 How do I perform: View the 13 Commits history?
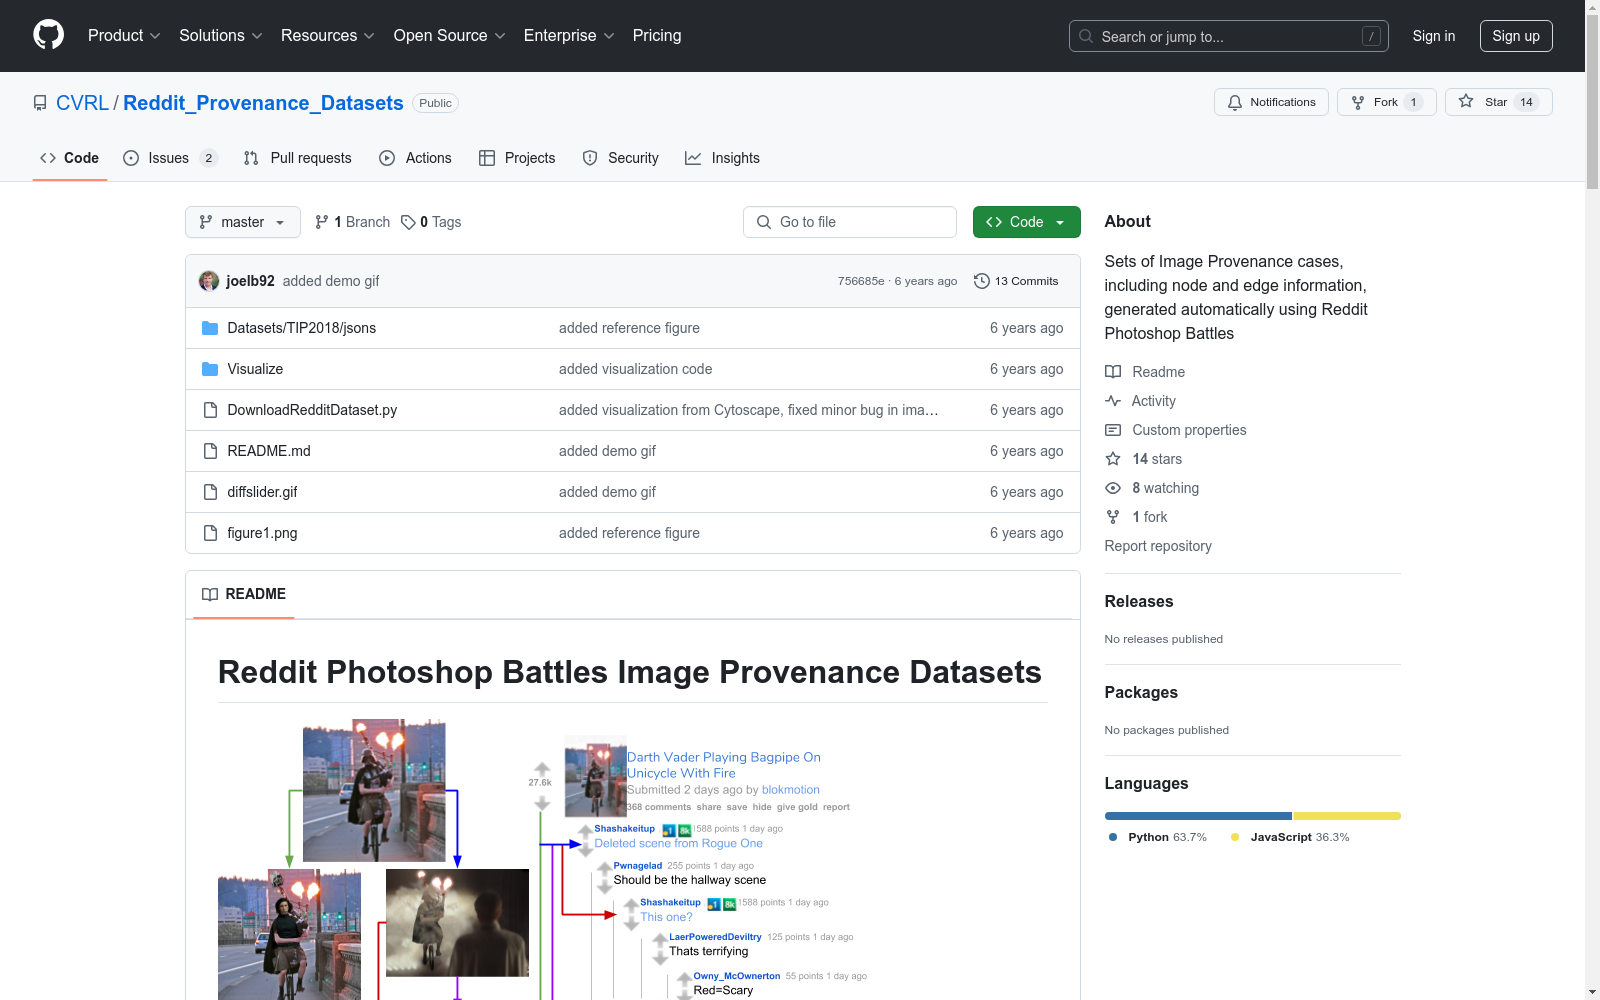1016,281
